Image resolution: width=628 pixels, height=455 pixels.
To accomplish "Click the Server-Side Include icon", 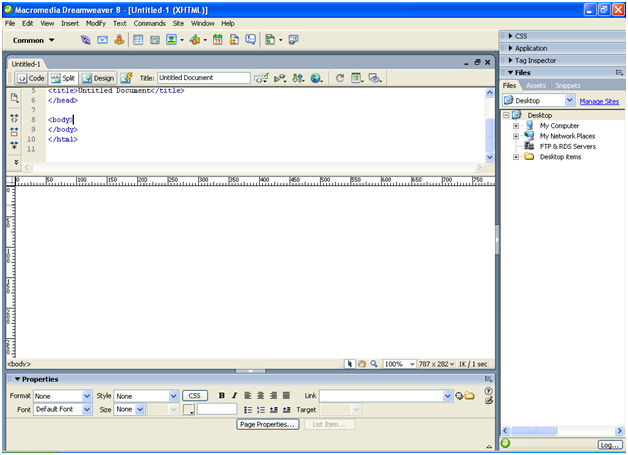I will [234, 40].
